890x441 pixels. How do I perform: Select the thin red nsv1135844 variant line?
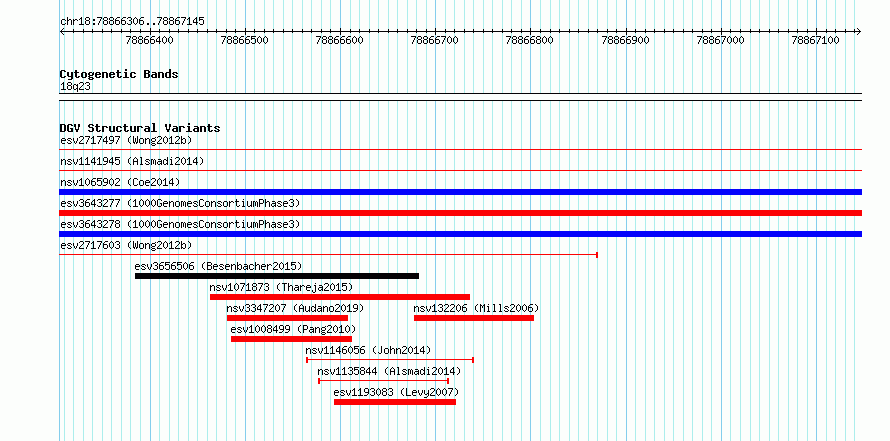[x=384, y=381]
